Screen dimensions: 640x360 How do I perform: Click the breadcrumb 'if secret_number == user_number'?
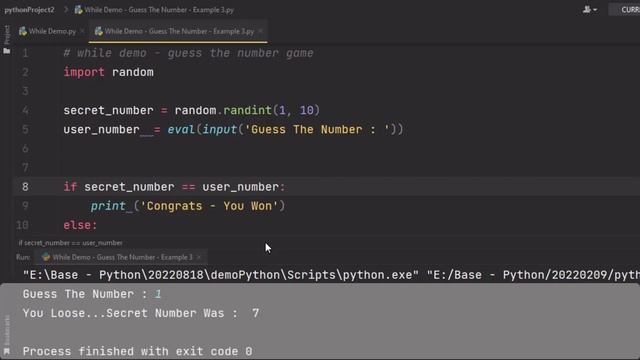coord(70,243)
